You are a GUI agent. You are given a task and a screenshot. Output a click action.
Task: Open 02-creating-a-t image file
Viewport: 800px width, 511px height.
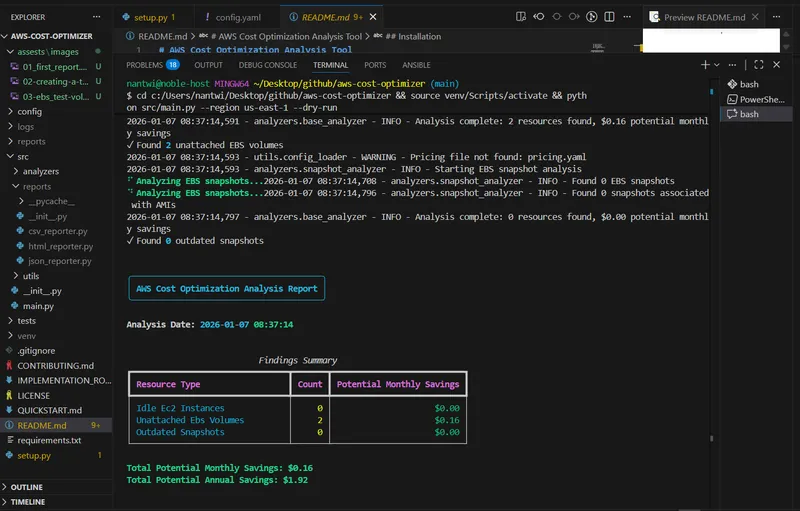coord(56,81)
